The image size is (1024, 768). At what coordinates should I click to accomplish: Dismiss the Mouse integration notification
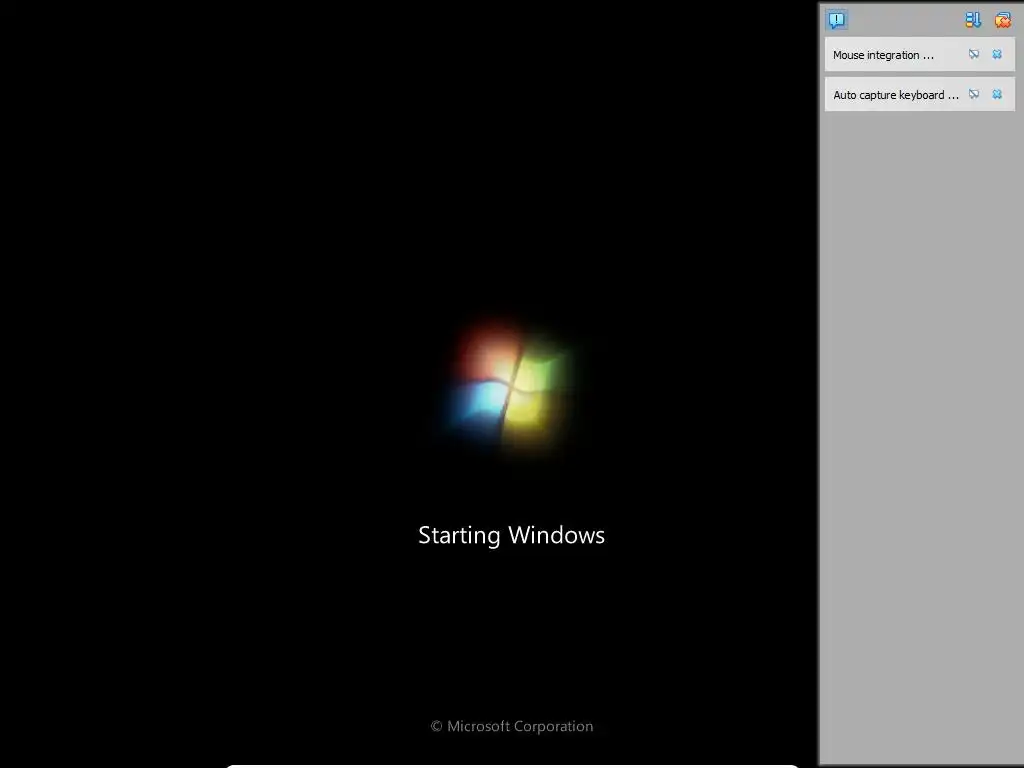point(997,54)
